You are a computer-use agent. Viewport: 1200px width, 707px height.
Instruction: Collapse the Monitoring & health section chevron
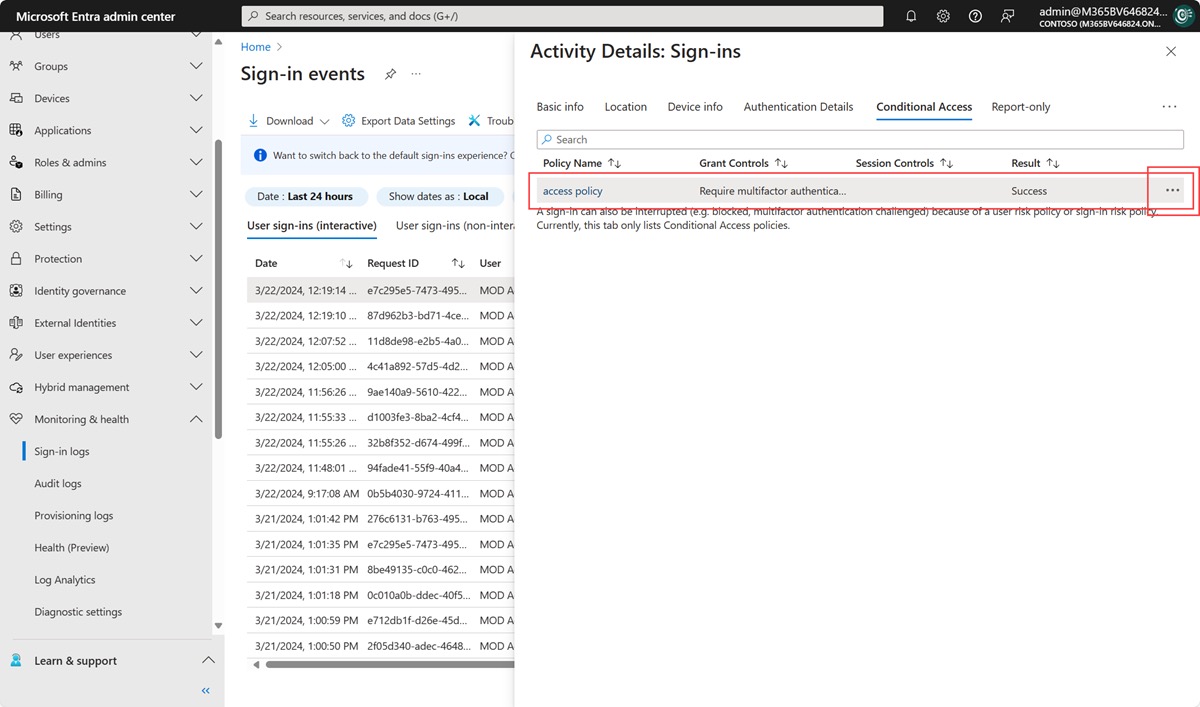pos(196,419)
